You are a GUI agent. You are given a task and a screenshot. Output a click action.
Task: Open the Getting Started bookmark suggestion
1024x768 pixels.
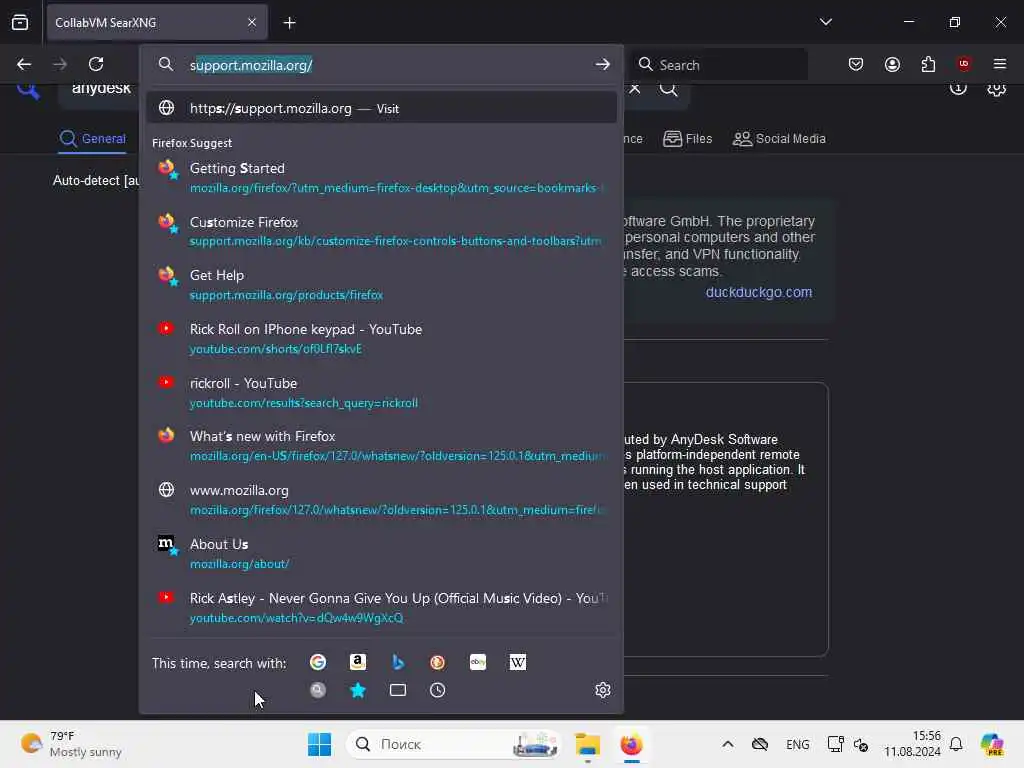pos(381,177)
